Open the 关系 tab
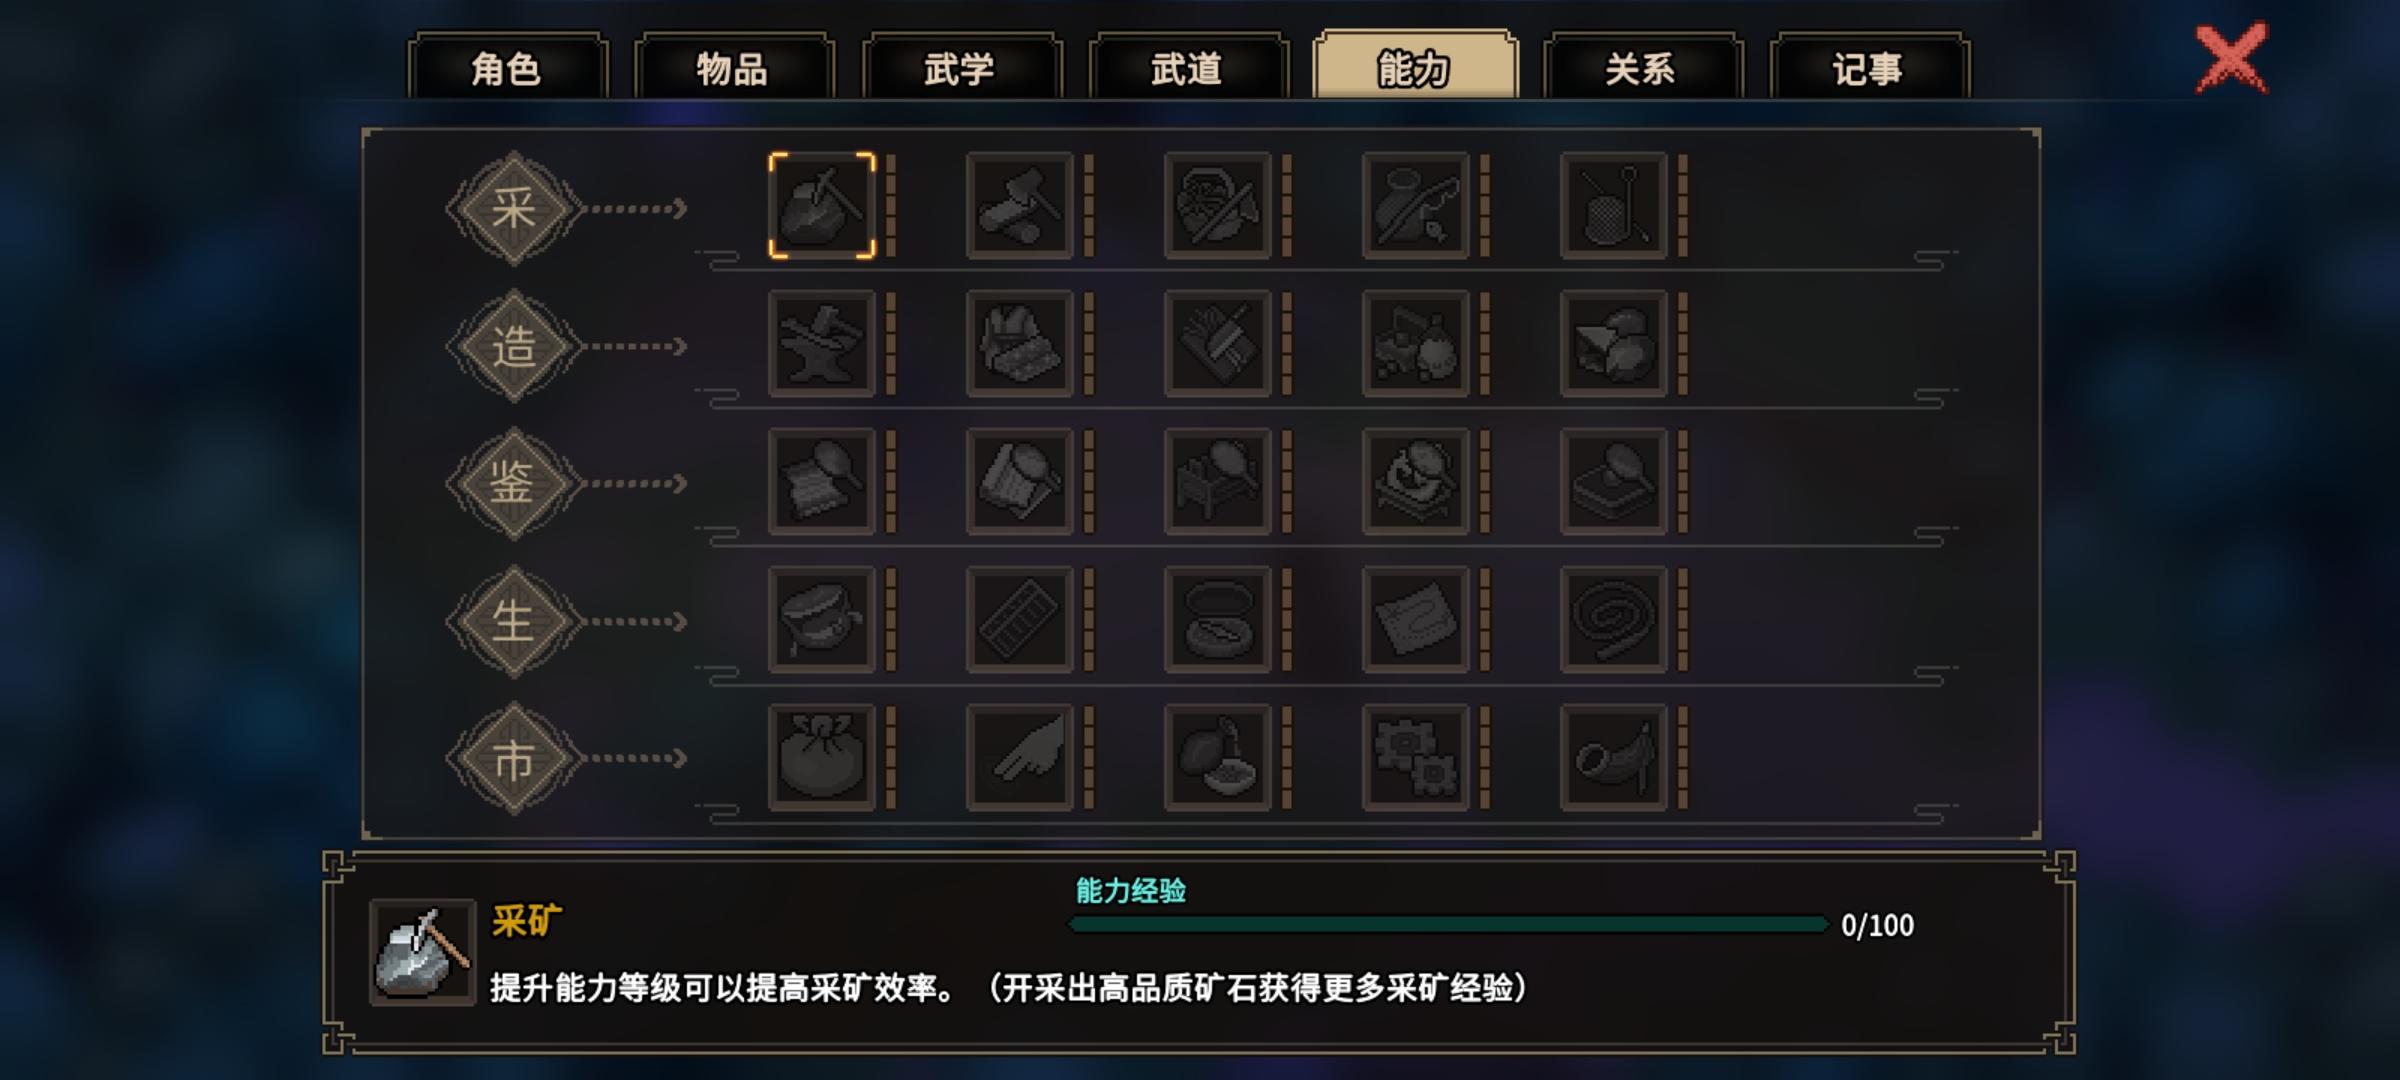Image resolution: width=2400 pixels, height=1080 pixels. tap(1642, 67)
